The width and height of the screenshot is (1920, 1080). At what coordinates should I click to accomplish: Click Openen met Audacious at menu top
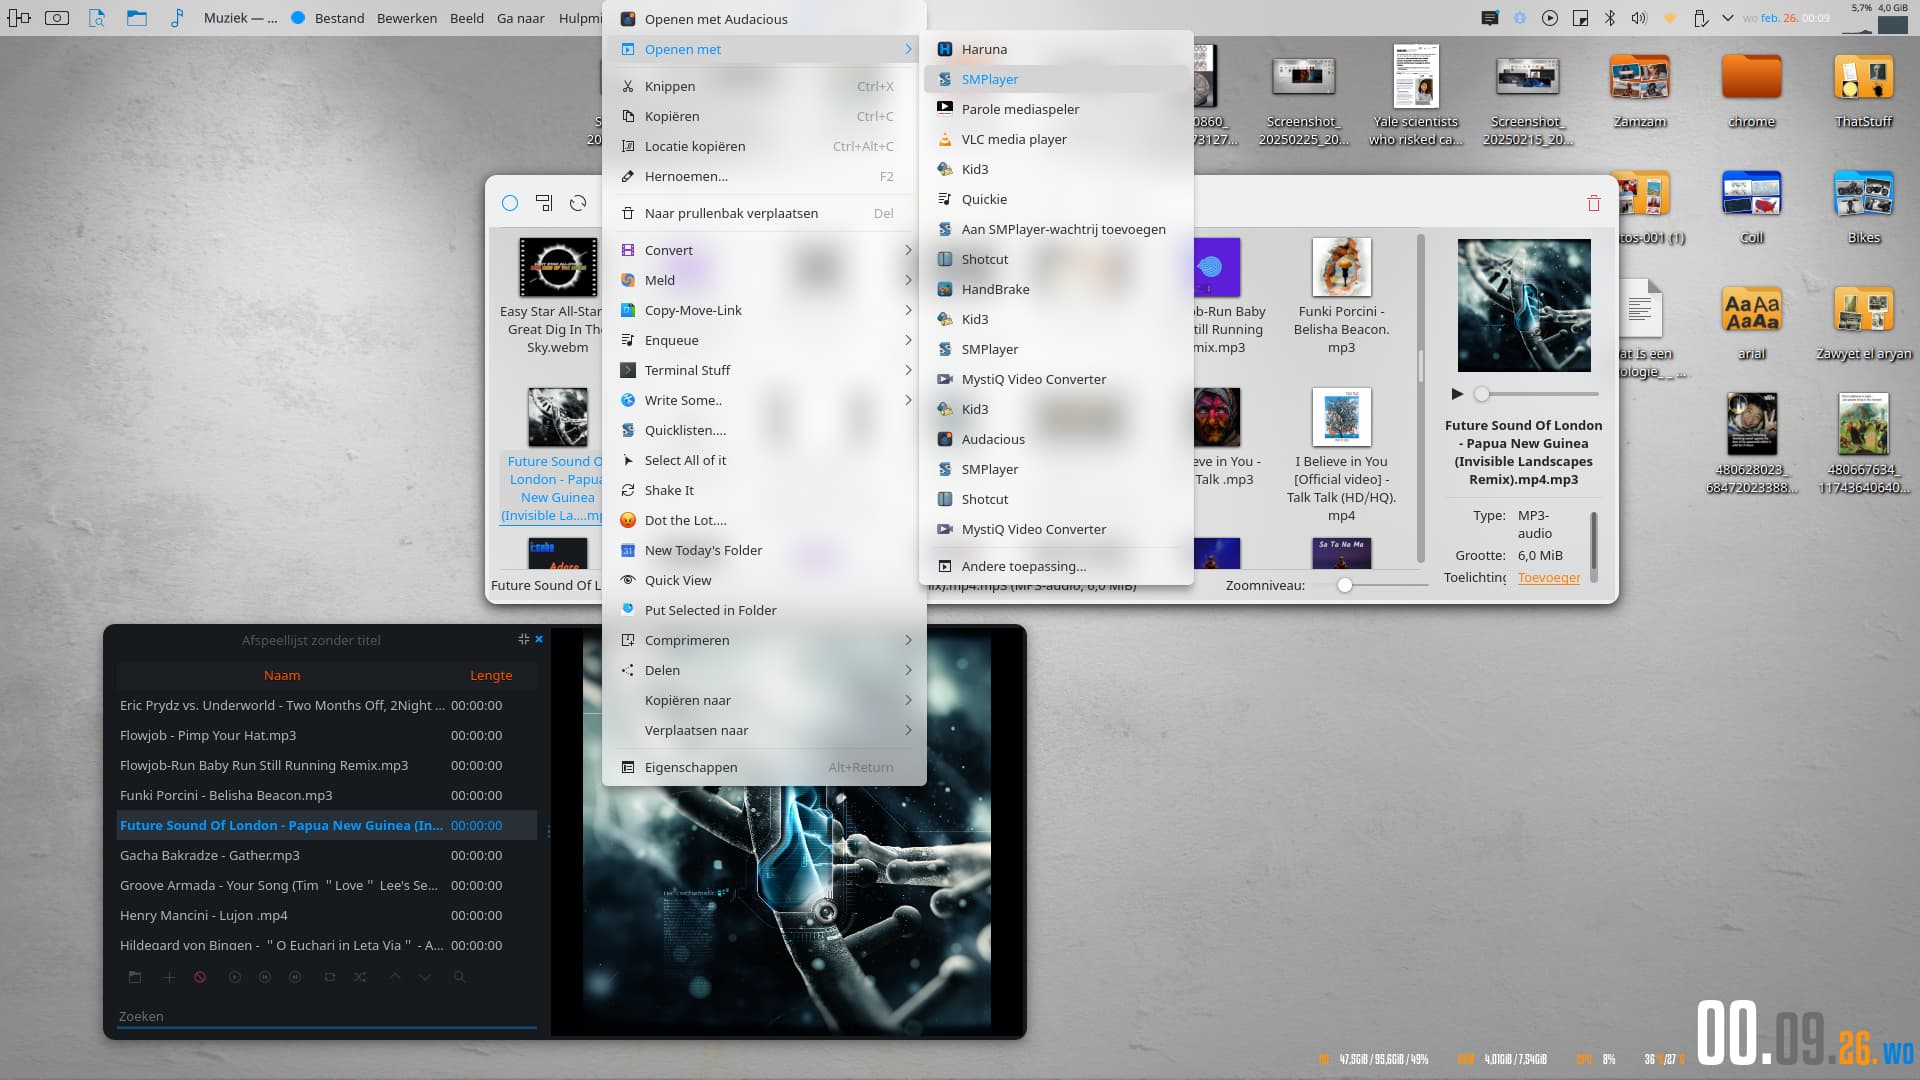(x=764, y=19)
